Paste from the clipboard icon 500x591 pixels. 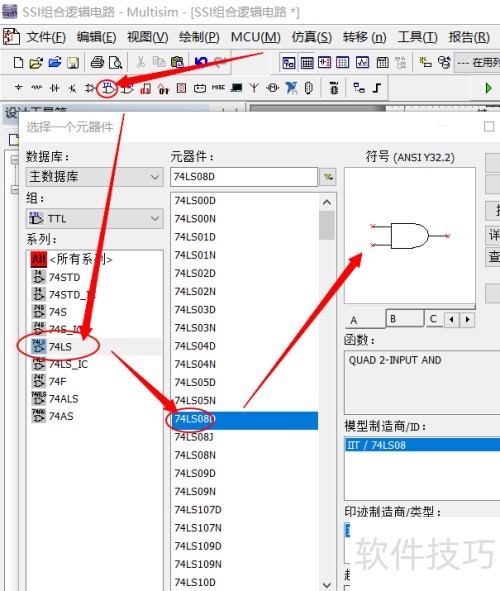click(177, 62)
